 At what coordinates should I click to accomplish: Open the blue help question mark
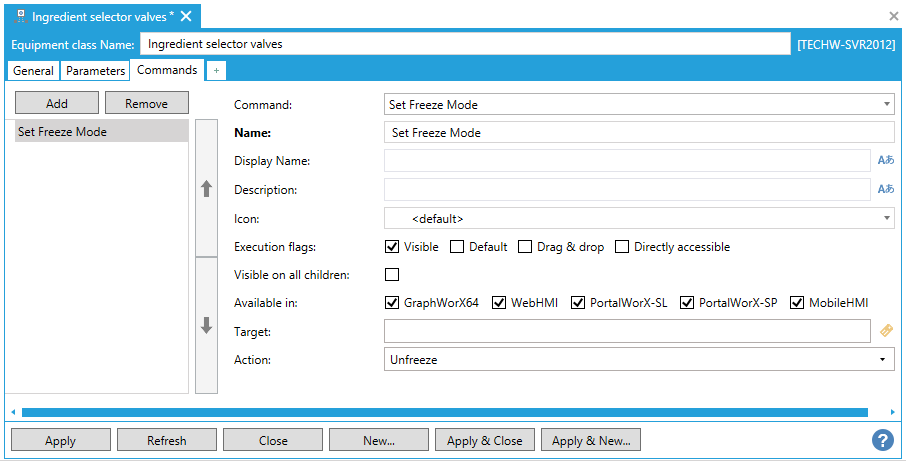(x=882, y=440)
